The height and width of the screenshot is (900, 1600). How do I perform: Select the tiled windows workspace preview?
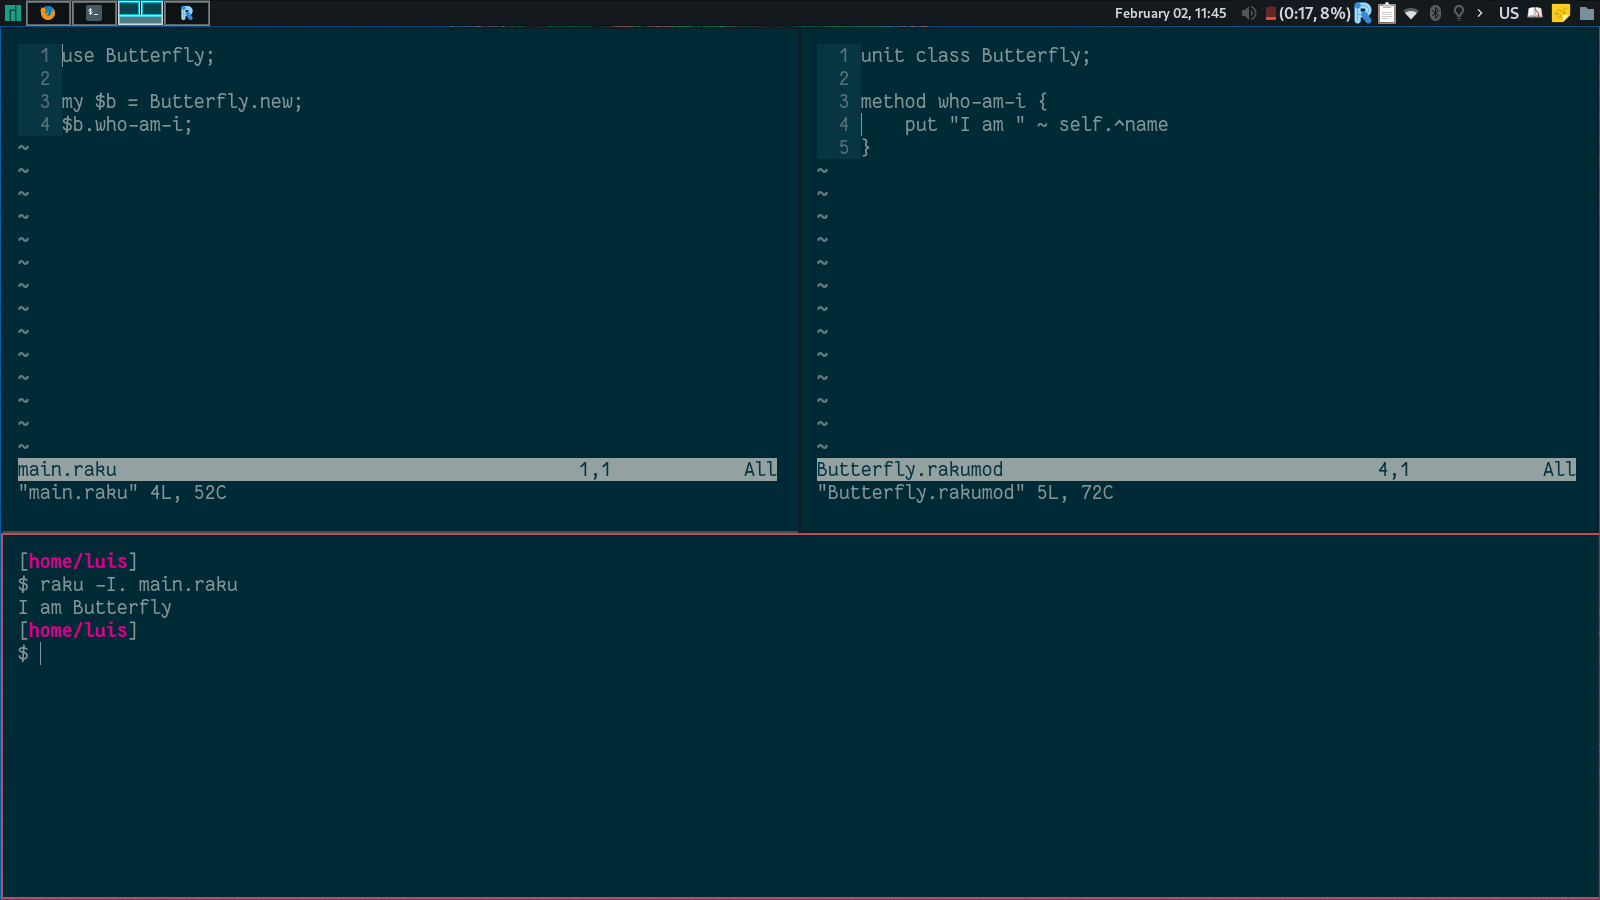click(x=140, y=13)
